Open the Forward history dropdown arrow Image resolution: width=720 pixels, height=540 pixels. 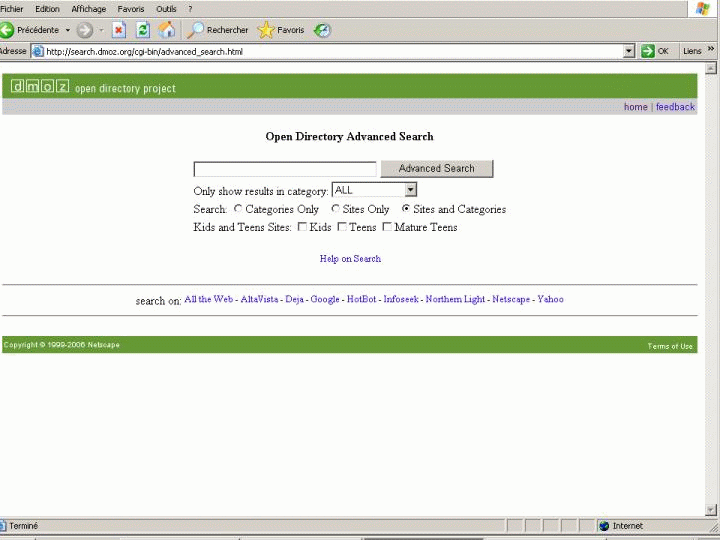101,30
